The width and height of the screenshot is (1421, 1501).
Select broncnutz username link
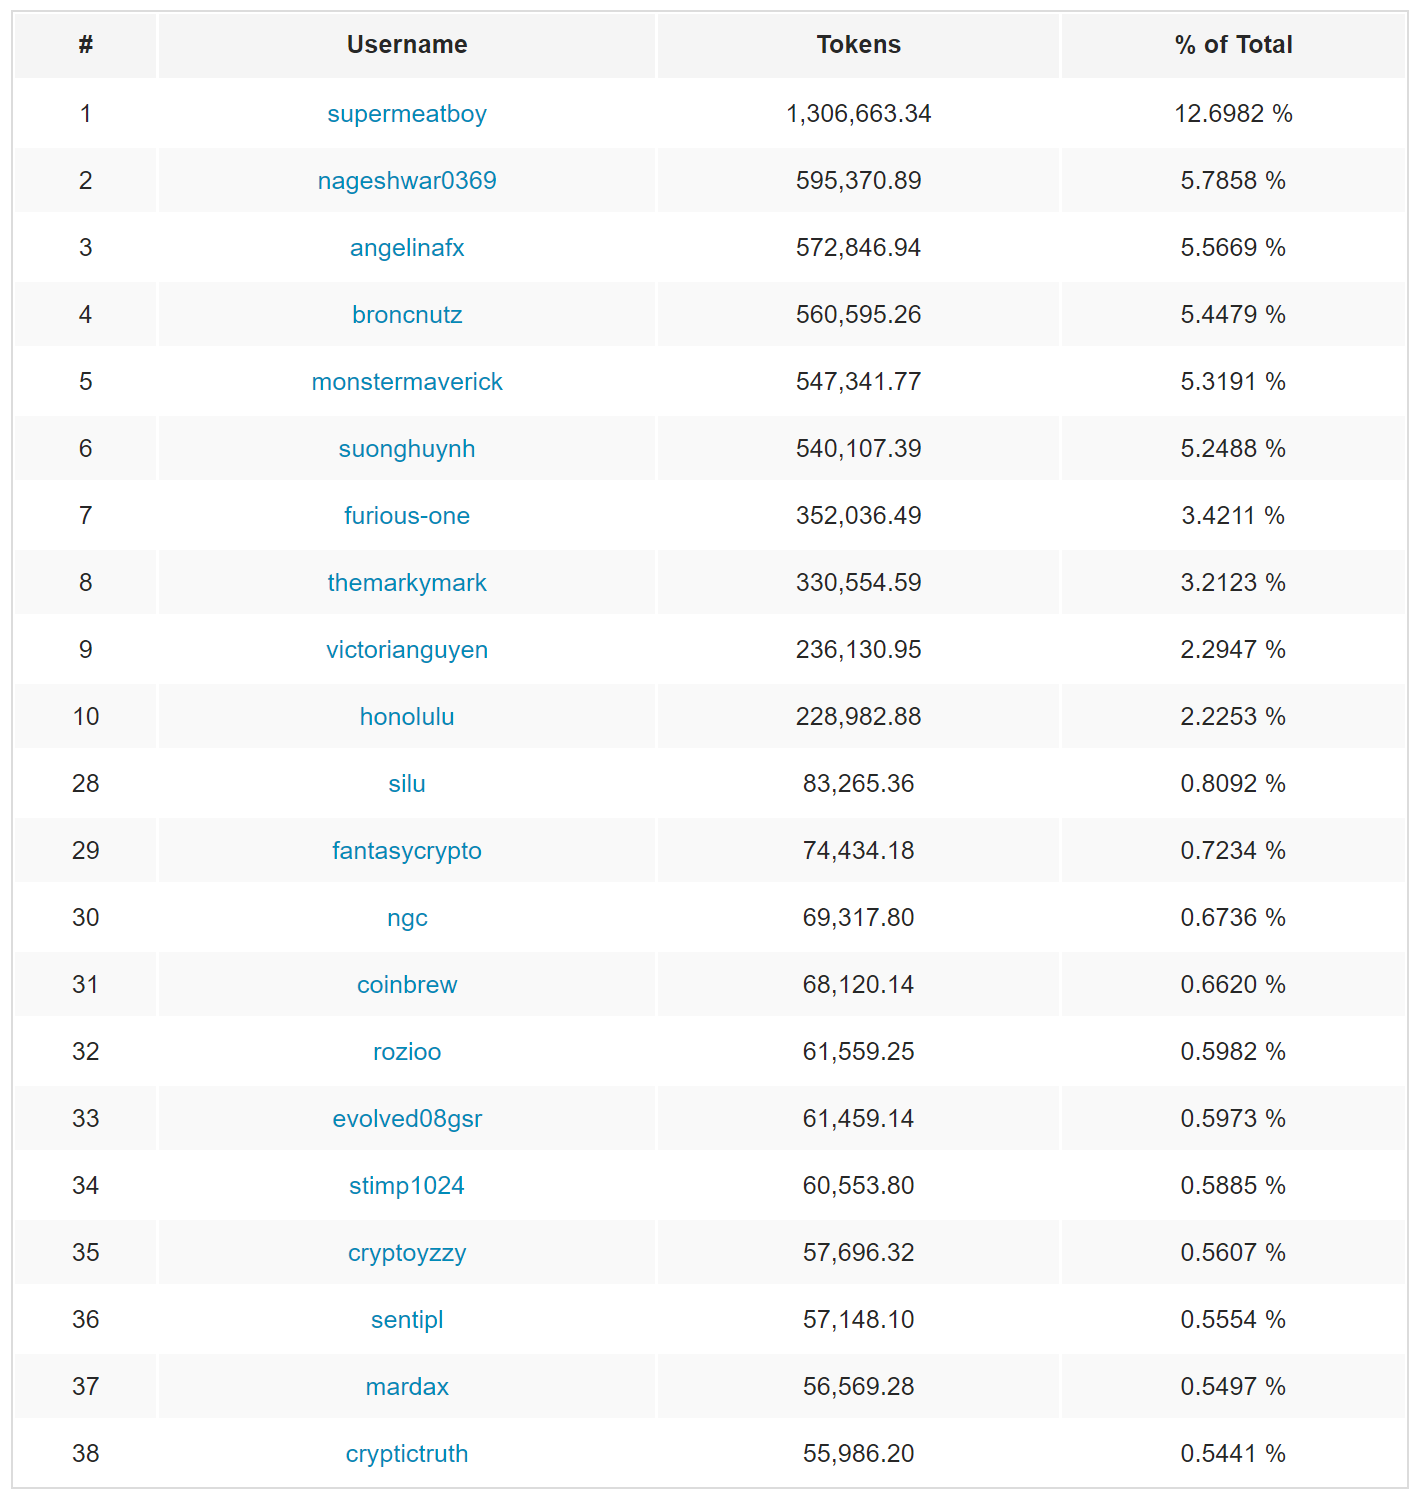pyautogui.click(x=407, y=315)
